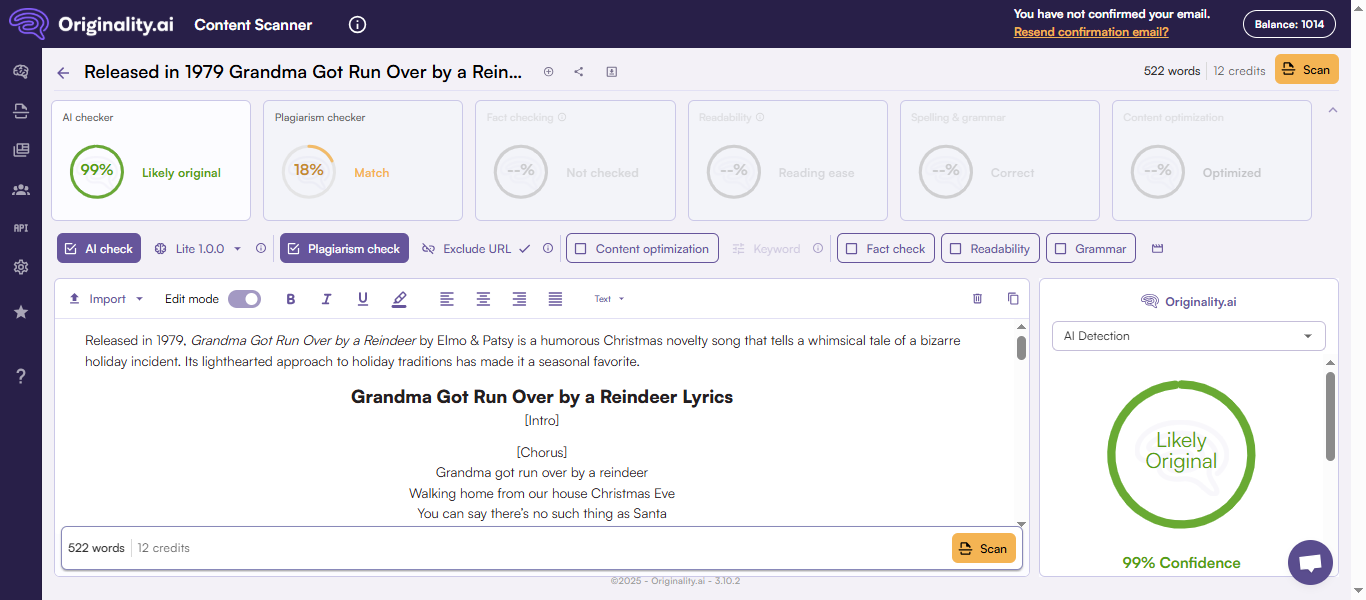Apply bold formatting
Image resolution: width=1366 pixels, height=600 pixels.
(291, 299)
